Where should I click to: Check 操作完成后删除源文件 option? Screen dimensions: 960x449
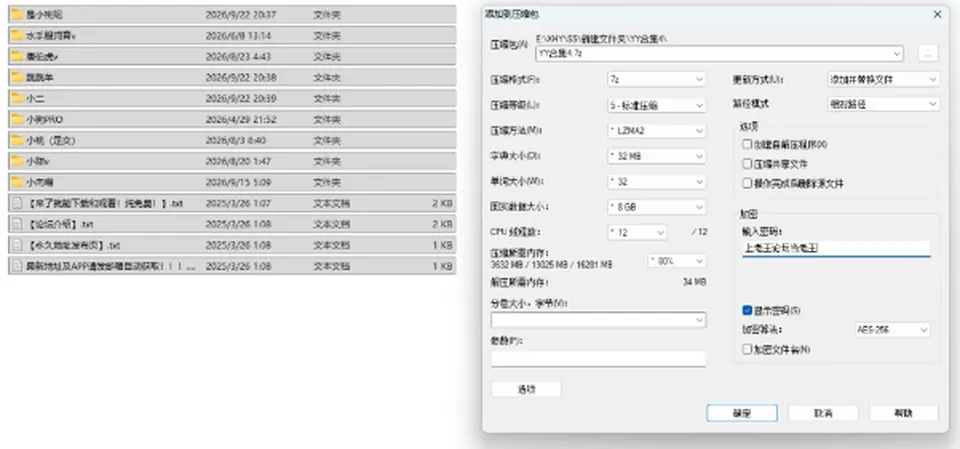[x=746, y=183]
